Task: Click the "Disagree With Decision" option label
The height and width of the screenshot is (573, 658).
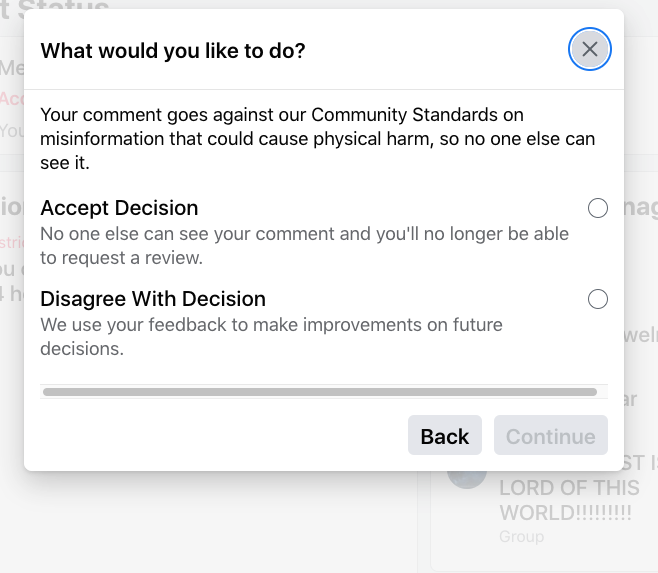Action: (153, 299)
